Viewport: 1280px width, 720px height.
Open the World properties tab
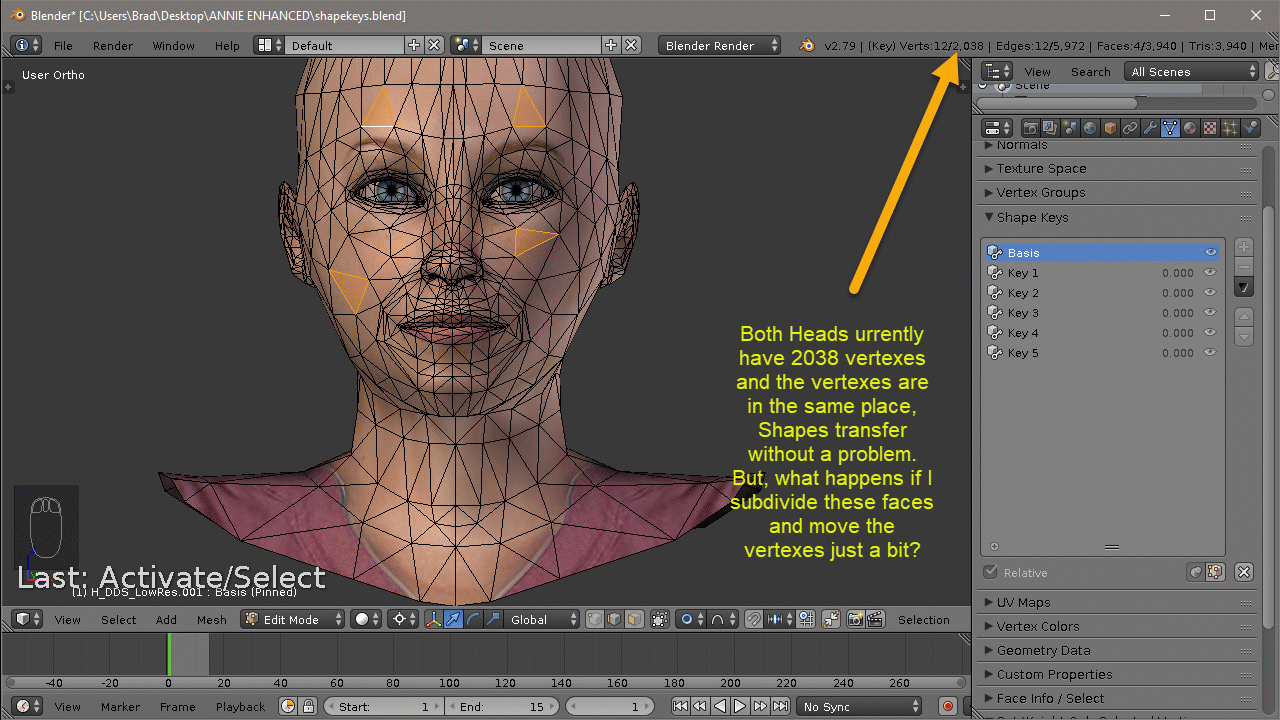click(1089, 128)
